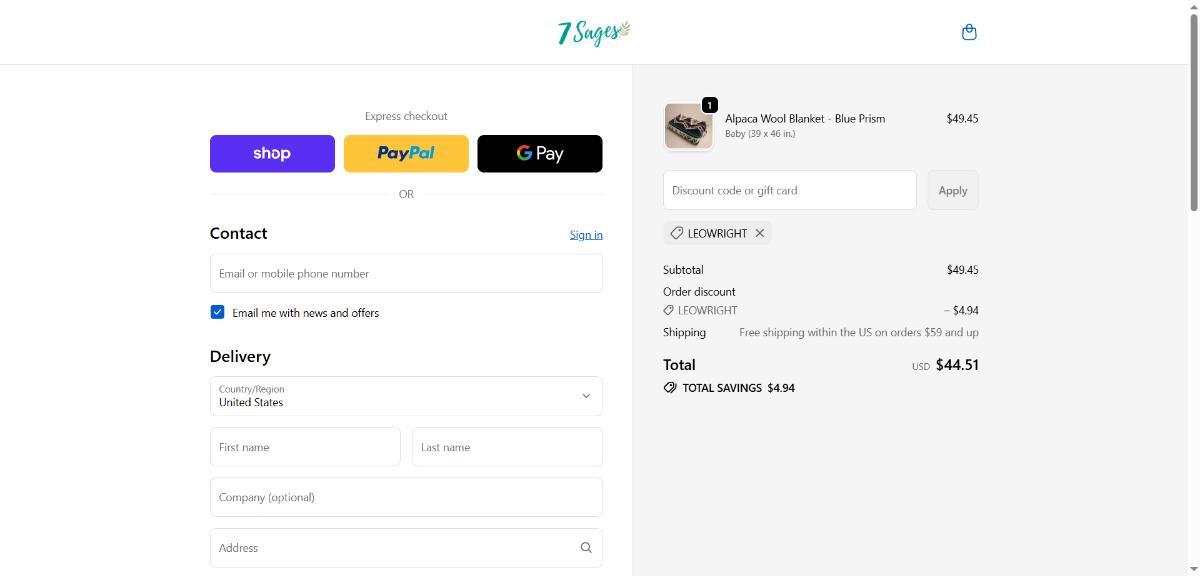Image resolution: width=1200 pixels, height=576 pixels.
Task: Click the Total Savings tag icon
Action: point(670,388)
